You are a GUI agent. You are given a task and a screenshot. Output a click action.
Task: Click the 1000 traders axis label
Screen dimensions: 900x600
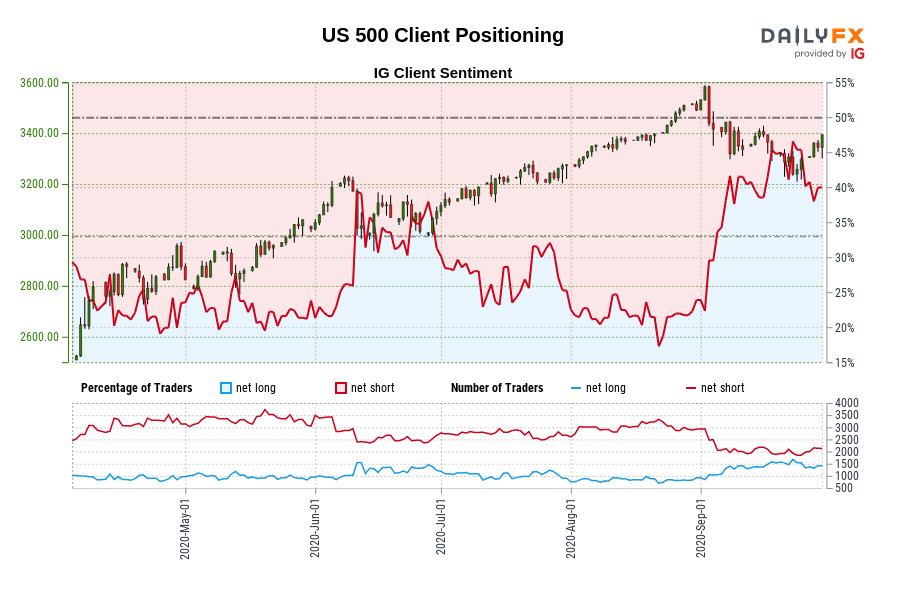click(x=847, y=476)
